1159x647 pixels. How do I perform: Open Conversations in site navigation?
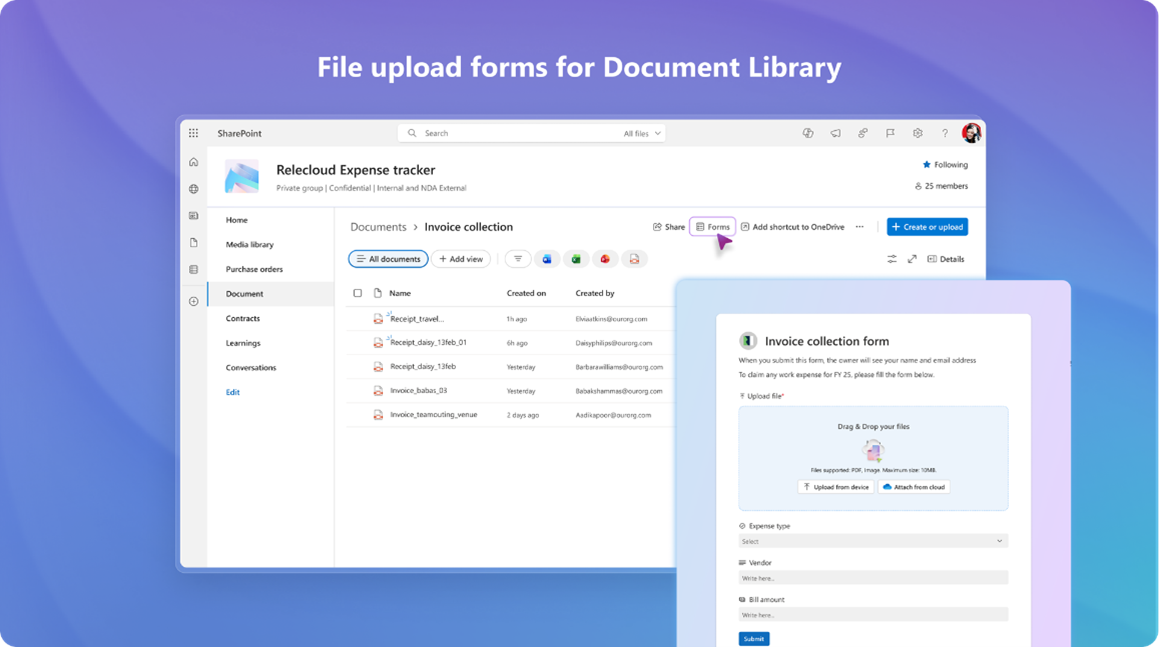pyautogui.click(x=251, y=367)
